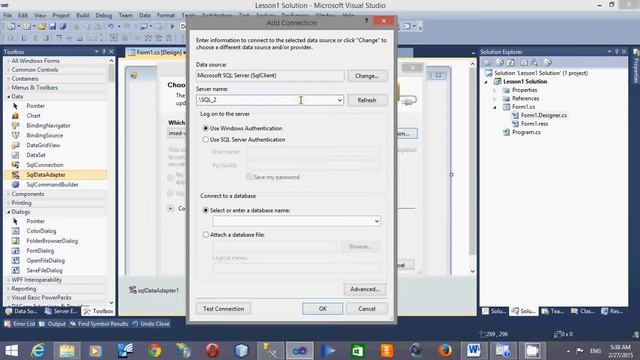Select the OpenFileDialog toolbox item
This screenshot has width=640, height=360.
coord(45,260)
